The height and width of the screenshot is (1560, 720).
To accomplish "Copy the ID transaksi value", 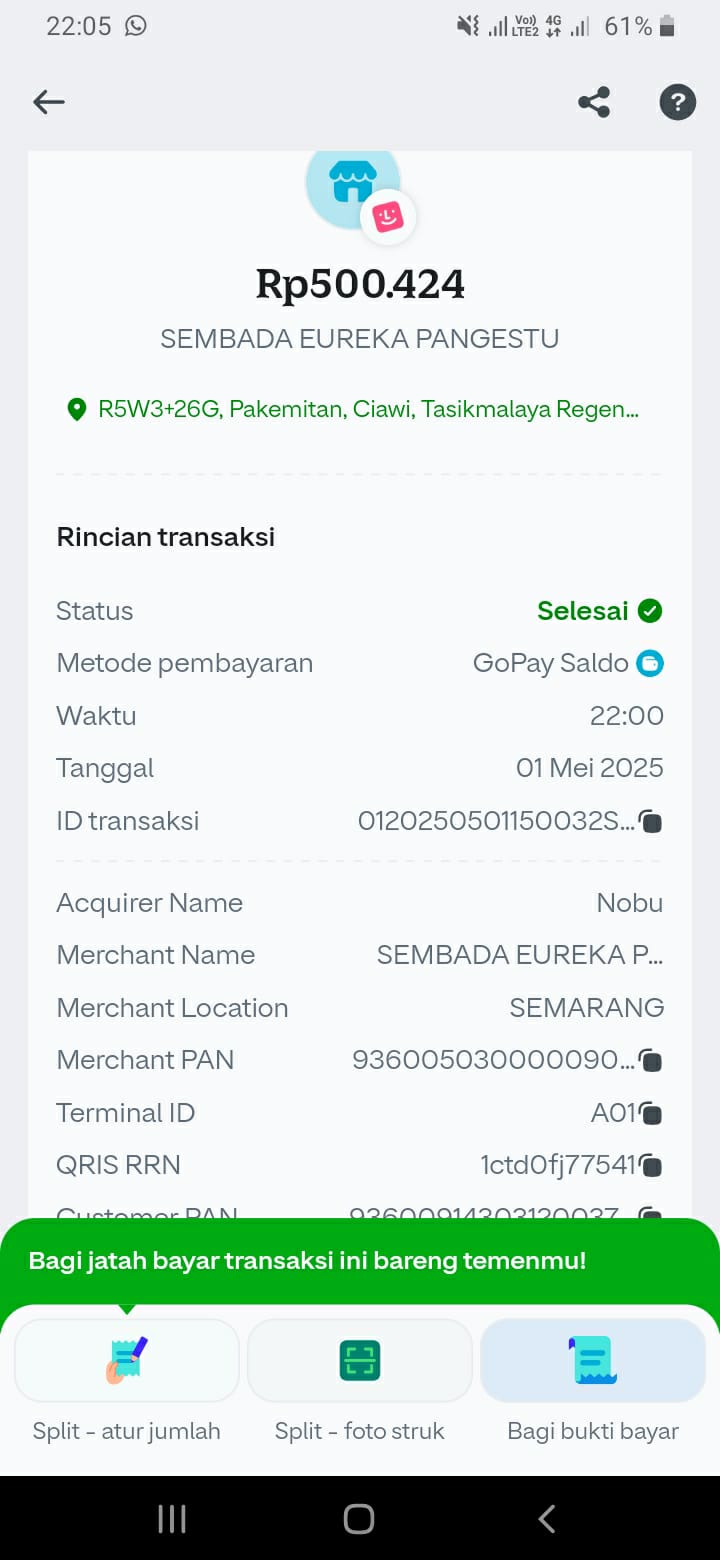I will point(651,822).
